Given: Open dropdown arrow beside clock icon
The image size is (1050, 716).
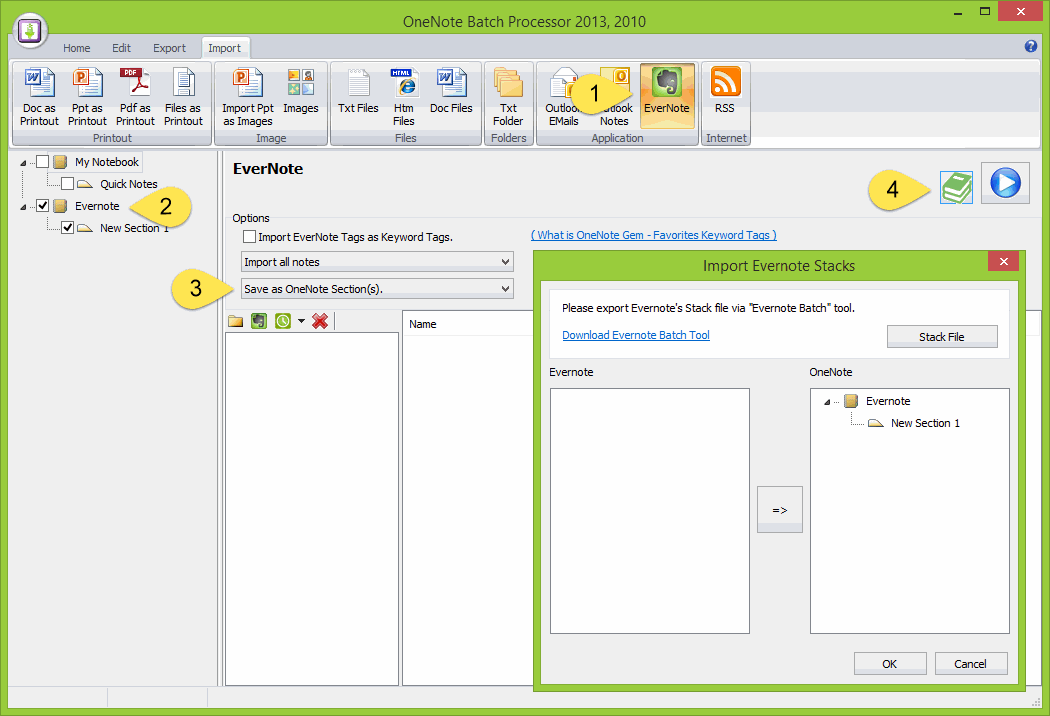Looking at the screenshot, I should click(x=301, y=321).
